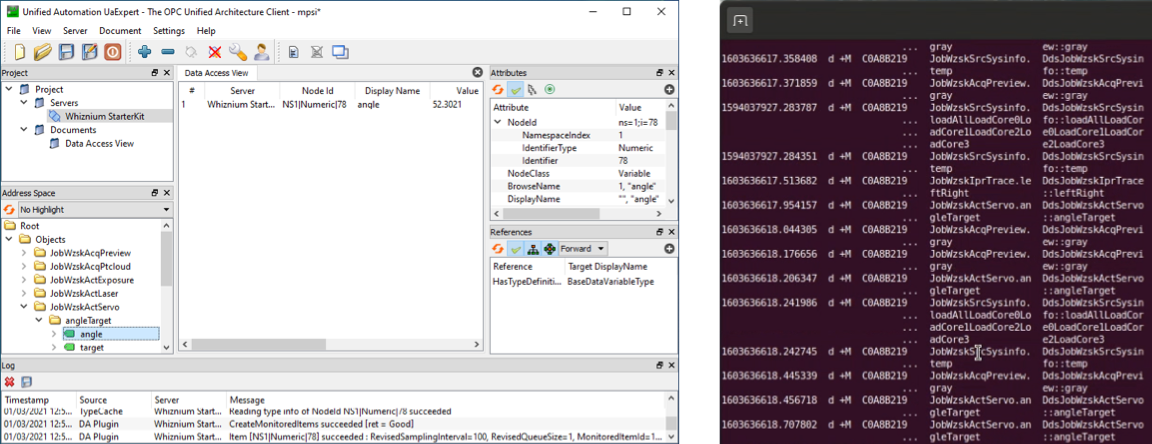
Task: Open the Document menu
Action: click(120, 31)
